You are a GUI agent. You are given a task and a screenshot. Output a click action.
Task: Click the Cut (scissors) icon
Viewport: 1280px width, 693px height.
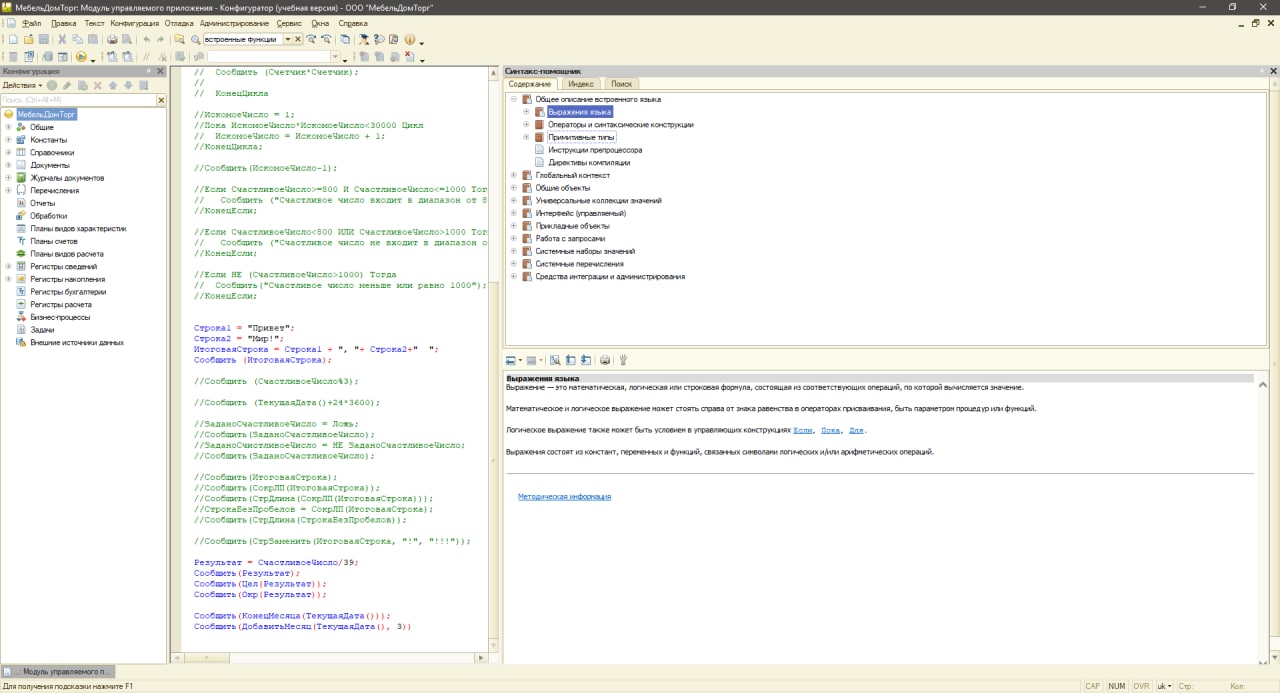click(62, 39)
